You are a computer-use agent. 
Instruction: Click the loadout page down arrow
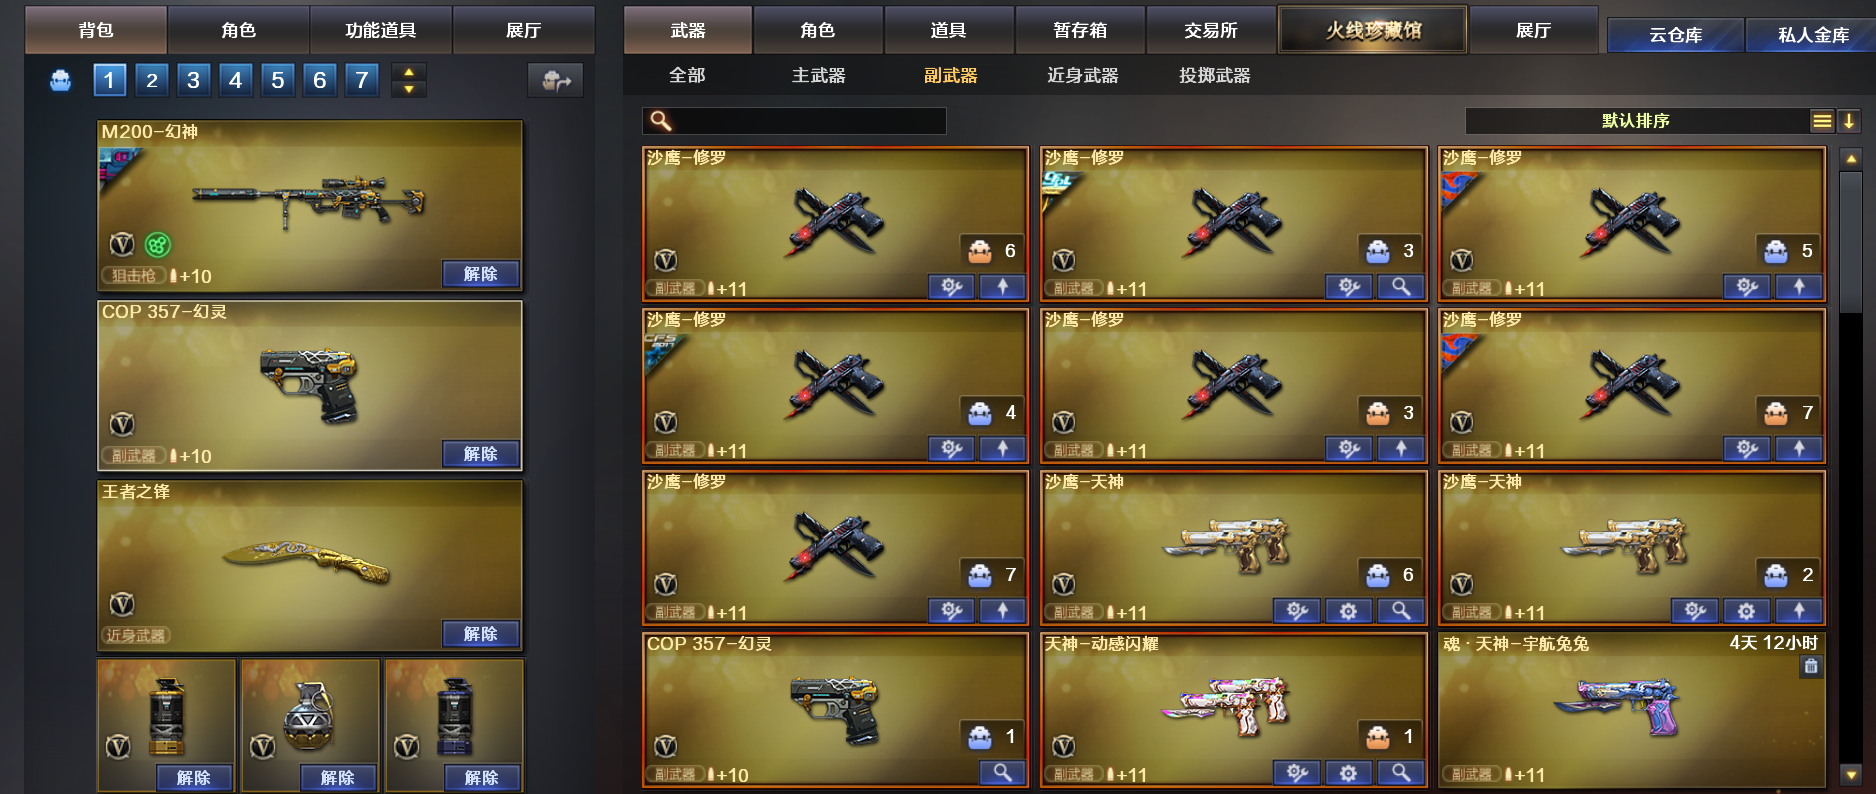tap(408, 89)
